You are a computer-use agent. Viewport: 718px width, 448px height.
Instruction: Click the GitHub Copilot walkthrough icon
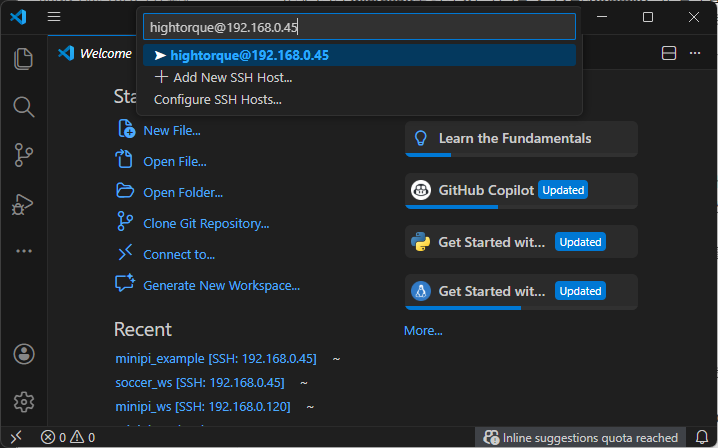pyautogui.click(x=420, y=190)
